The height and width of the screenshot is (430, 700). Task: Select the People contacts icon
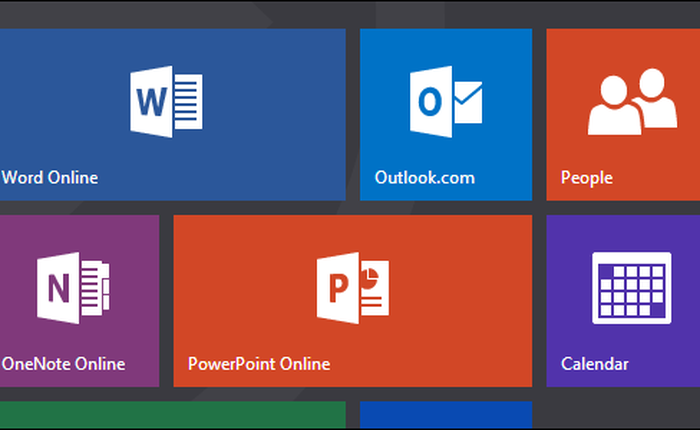click(632, 101)
